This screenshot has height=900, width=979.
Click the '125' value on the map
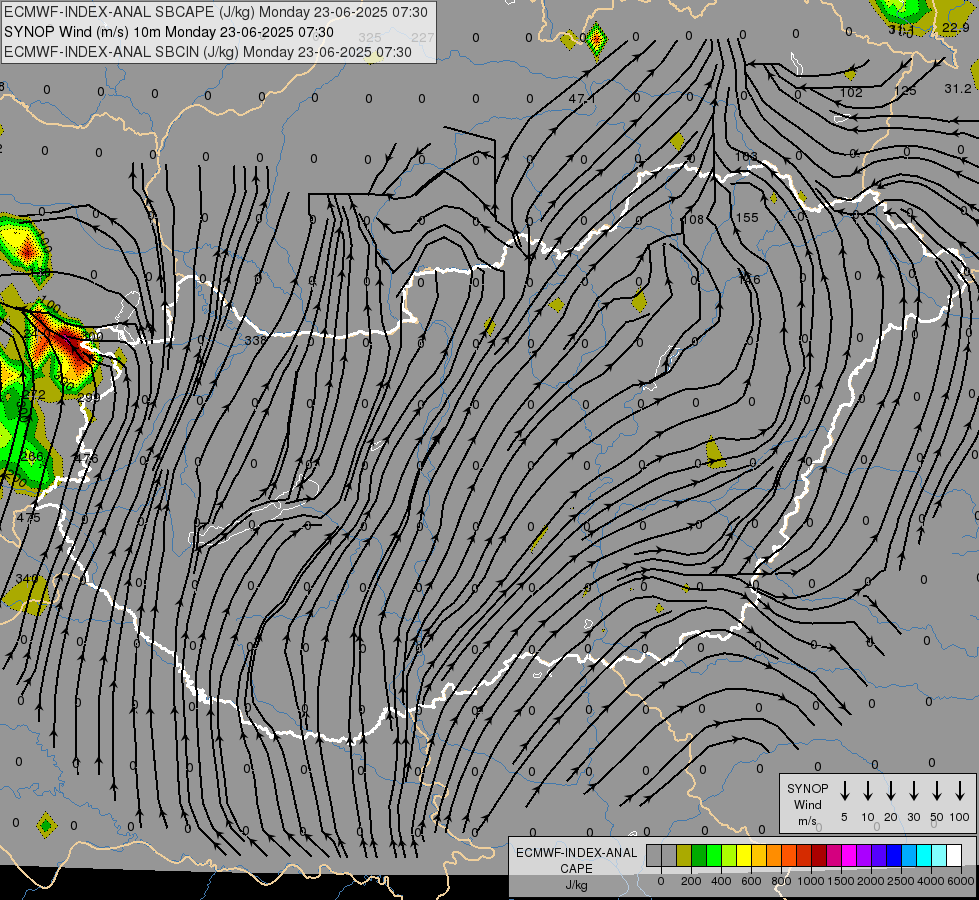click(905, 91)
